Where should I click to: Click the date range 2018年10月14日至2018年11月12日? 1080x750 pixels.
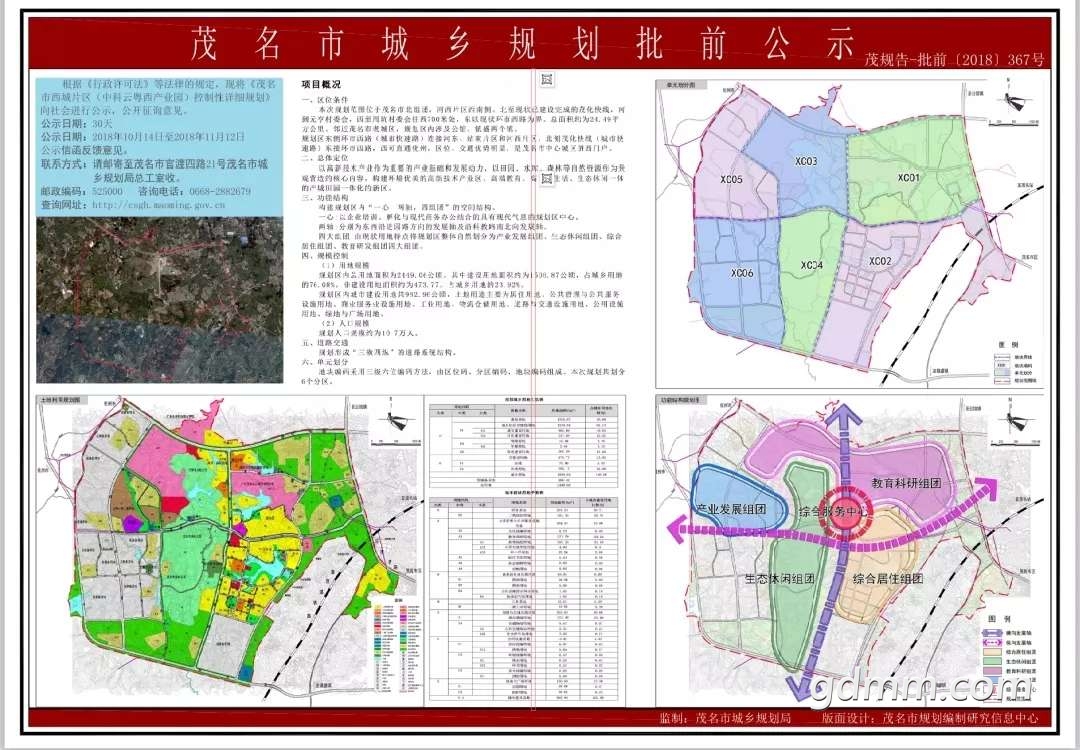[x=169, y=136]
